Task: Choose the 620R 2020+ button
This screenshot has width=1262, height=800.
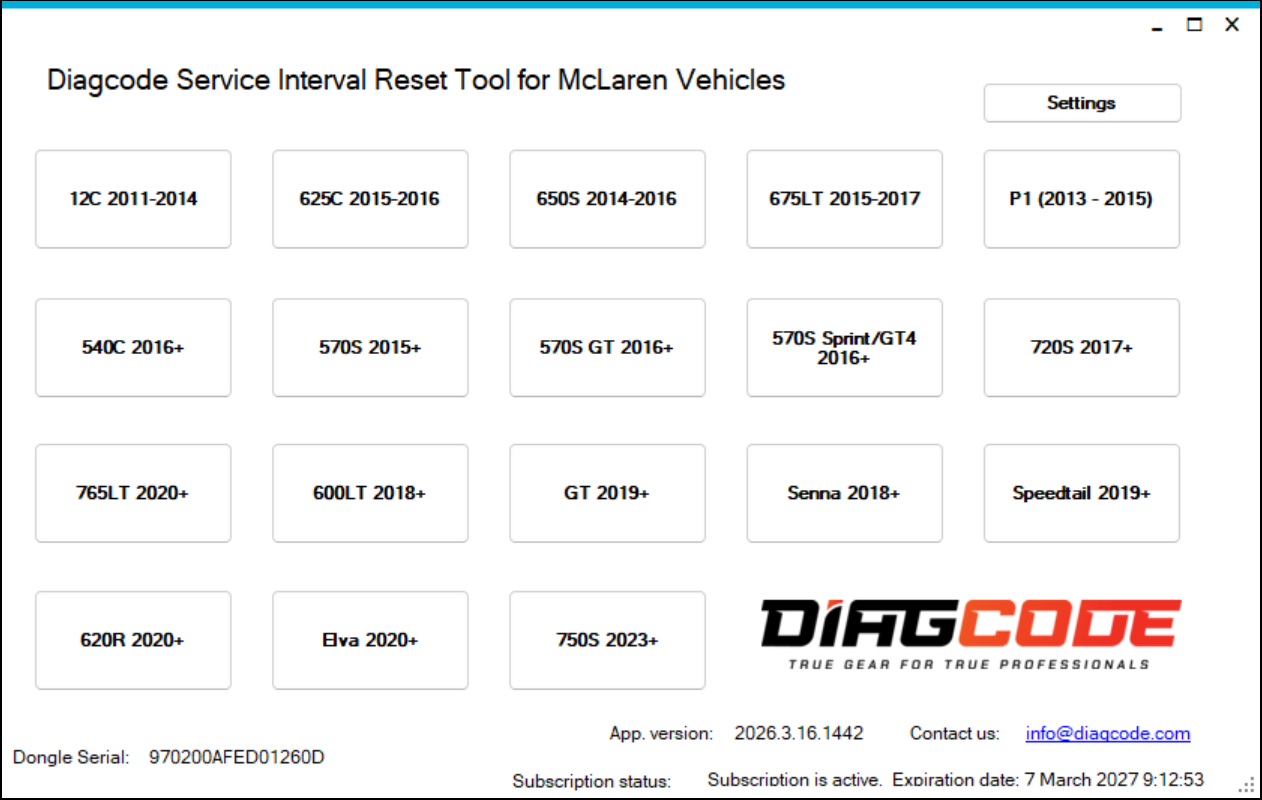Action: point(133,640)
